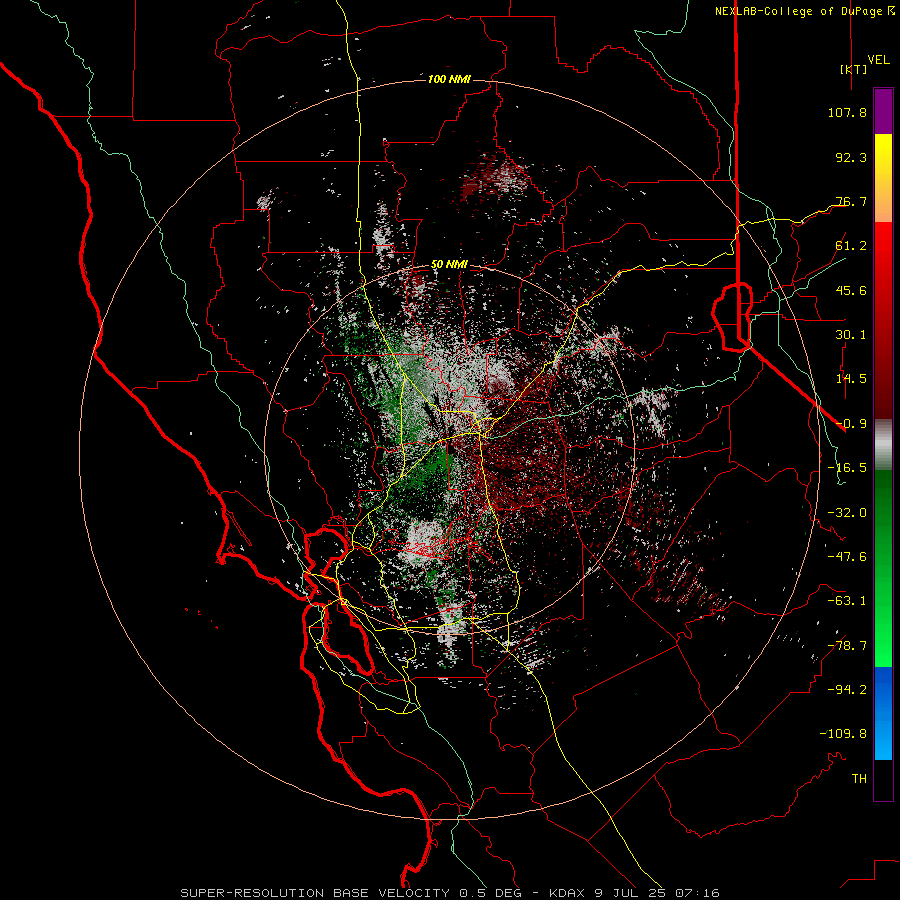Click the -32.0 velocity scale value
The width and height of the screenshot is (900, 900).
coord(847,513)
